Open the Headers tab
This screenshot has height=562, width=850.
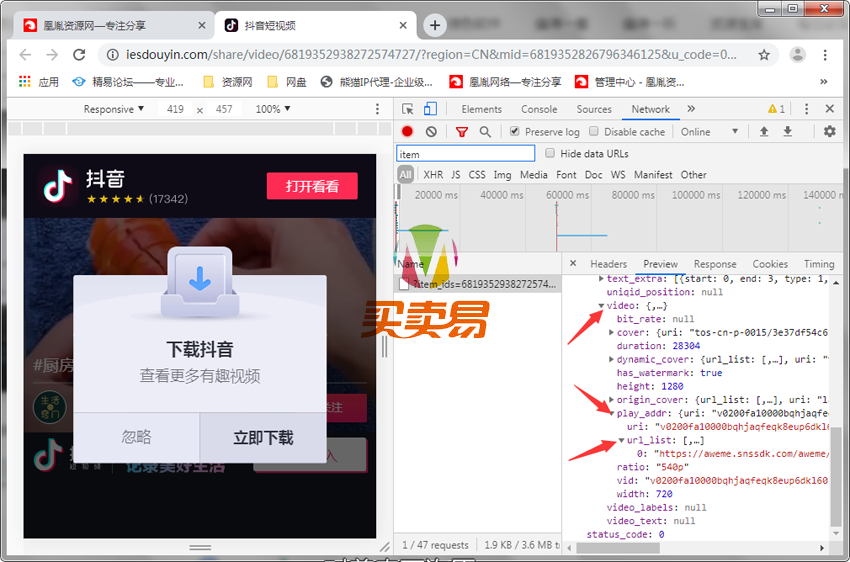tap(608, 264)
